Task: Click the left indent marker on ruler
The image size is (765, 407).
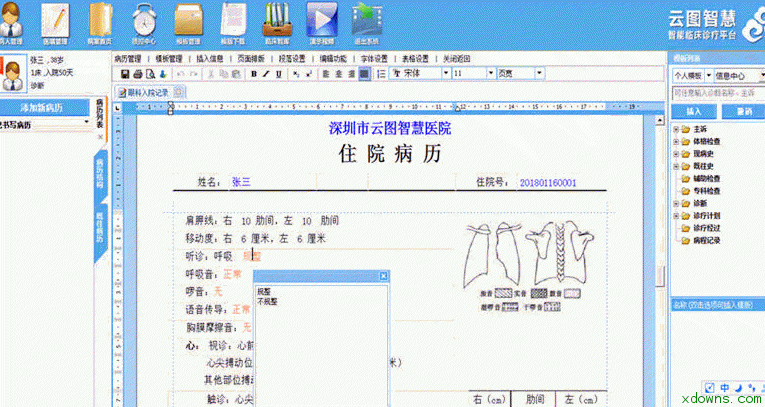Action: tap(171, 108)
